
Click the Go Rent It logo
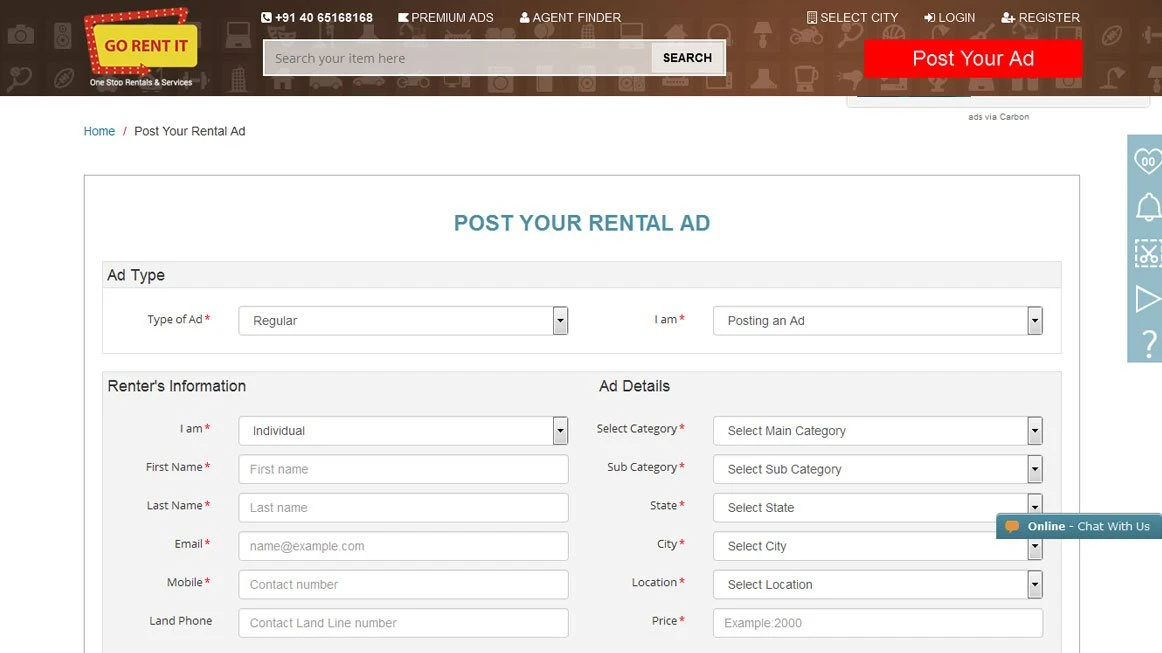coord(141,48)
